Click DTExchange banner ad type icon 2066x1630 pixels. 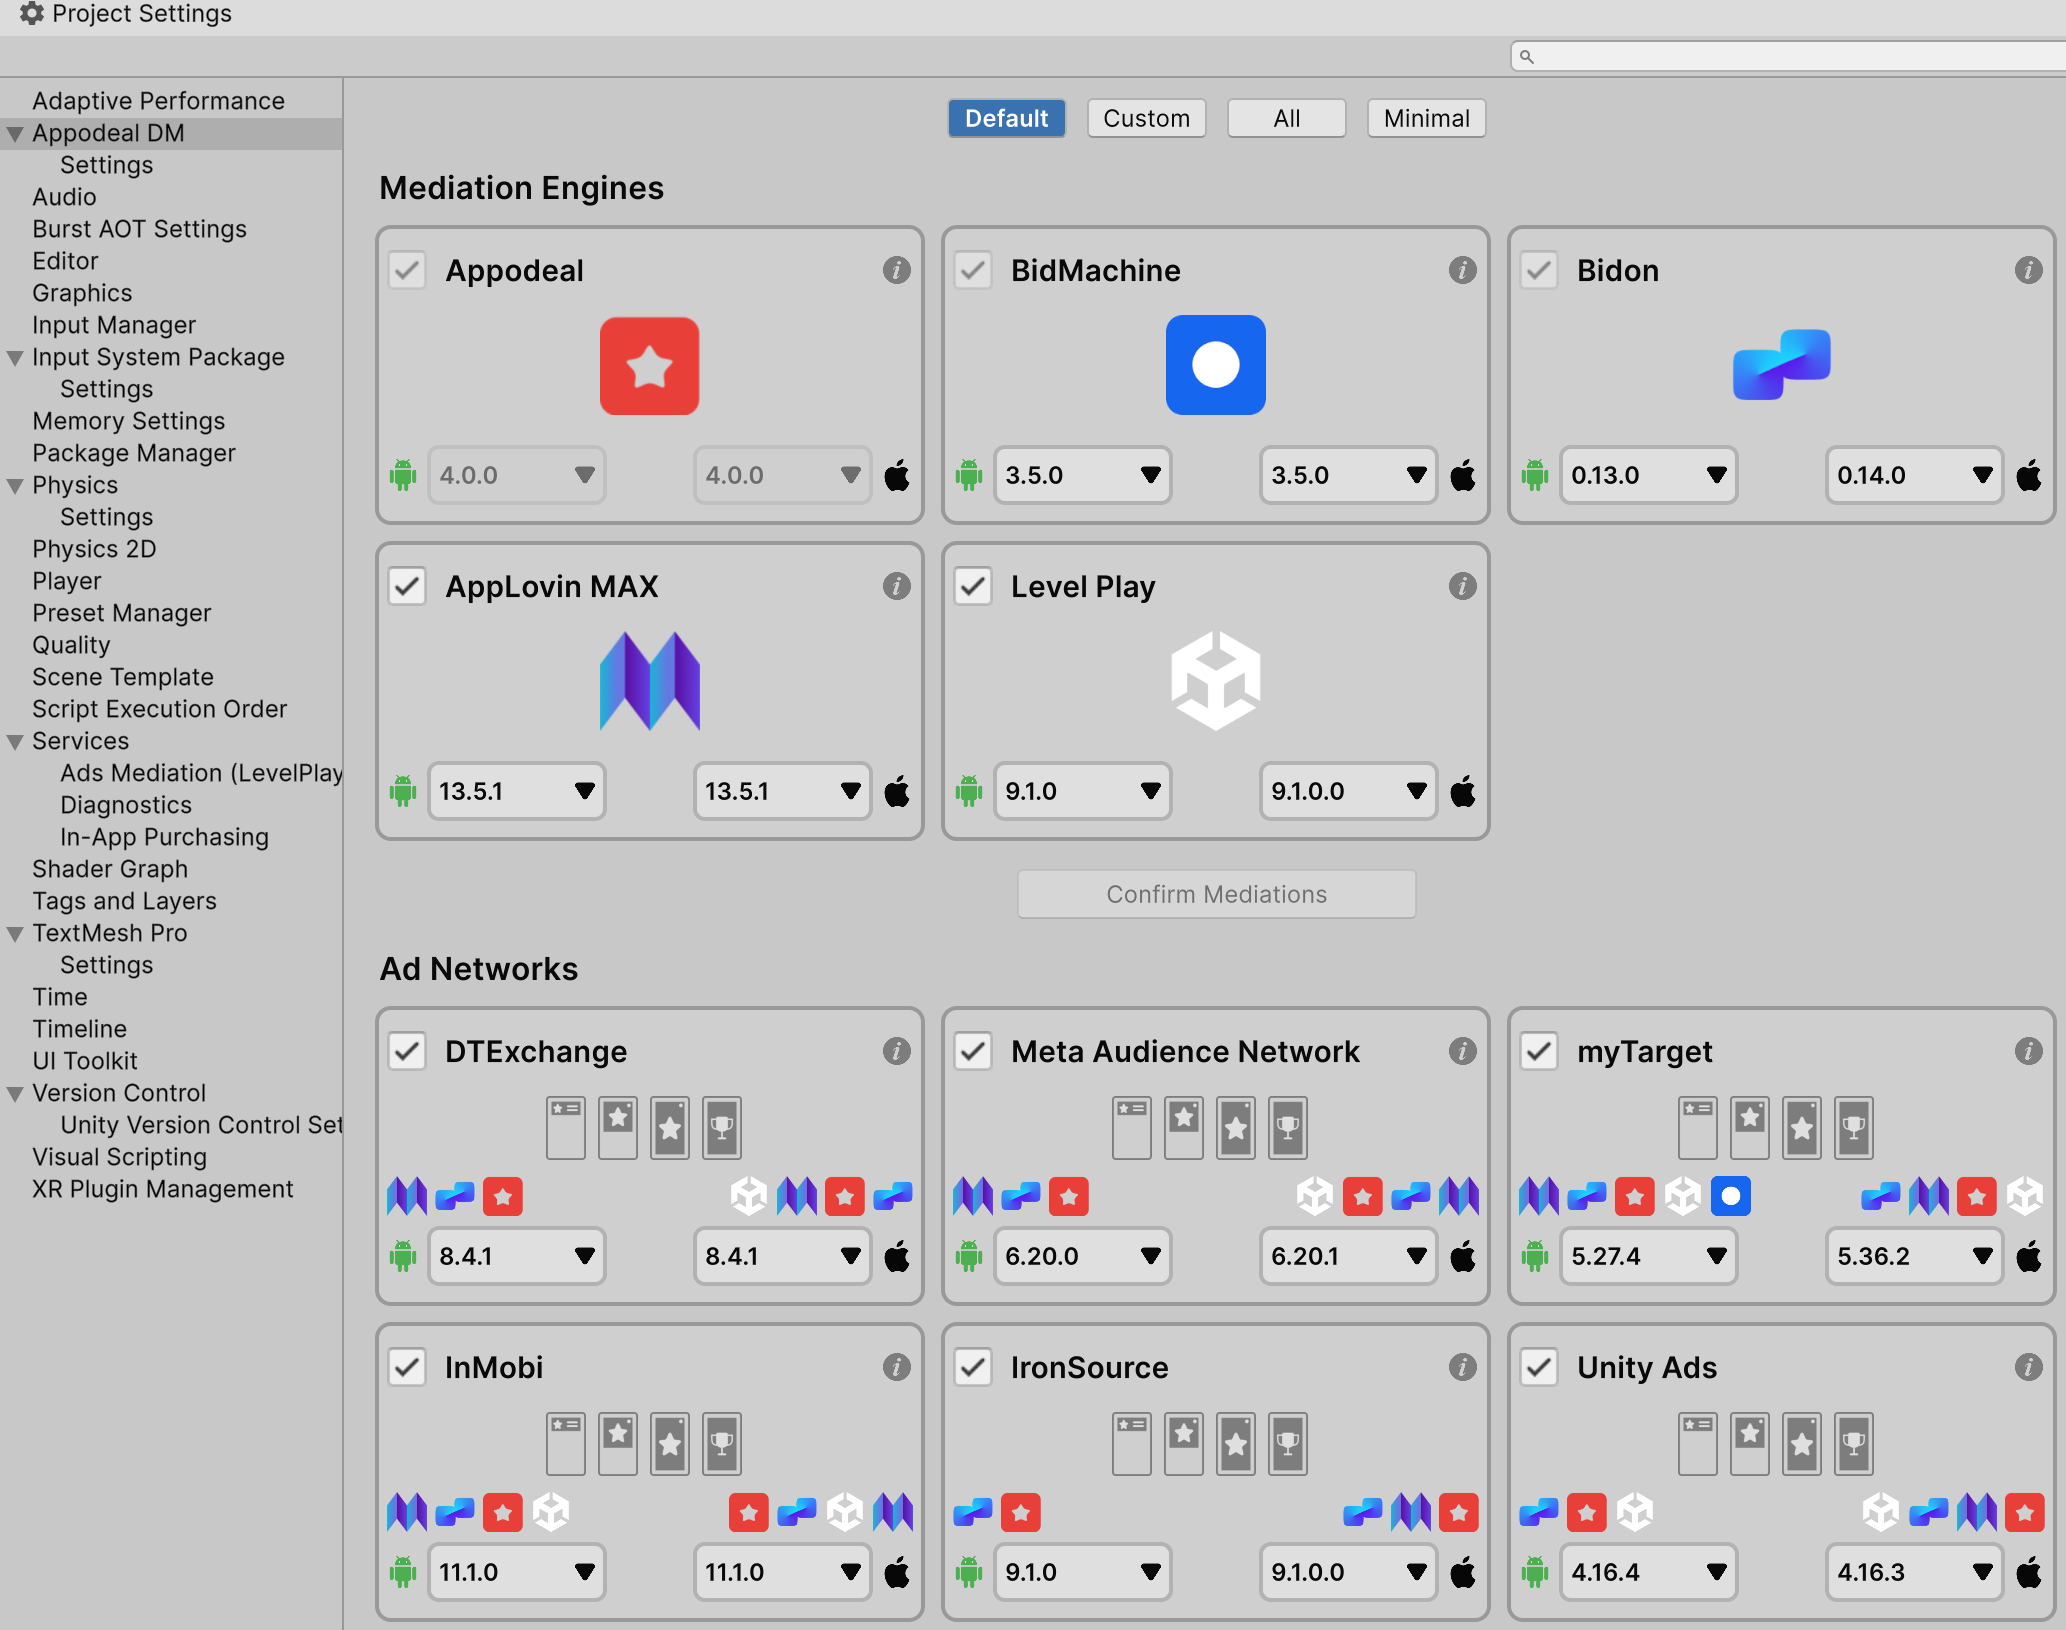tap(566, 1127)
